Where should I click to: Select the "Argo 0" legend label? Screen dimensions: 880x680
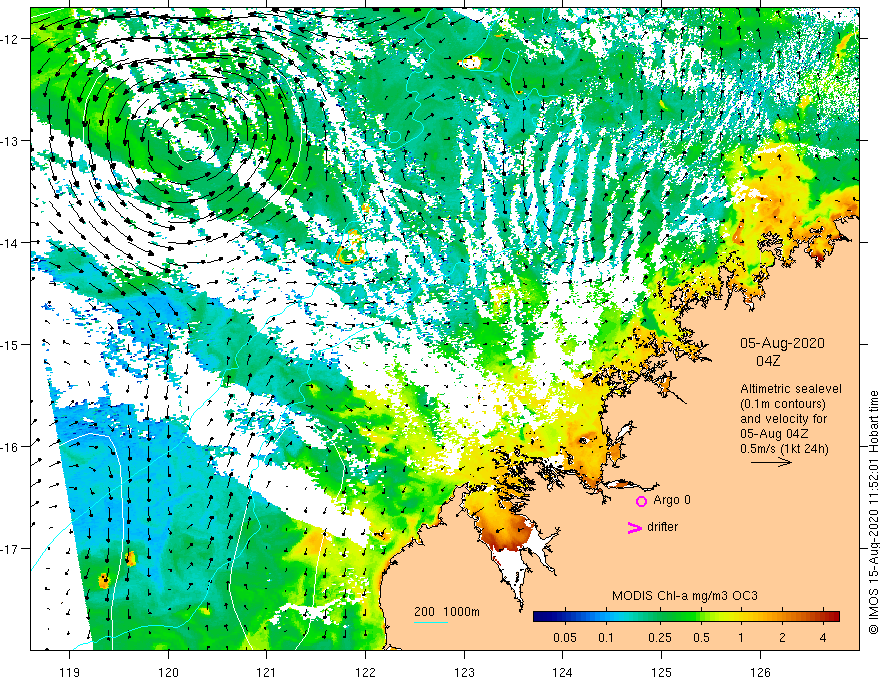coord(672,500)
